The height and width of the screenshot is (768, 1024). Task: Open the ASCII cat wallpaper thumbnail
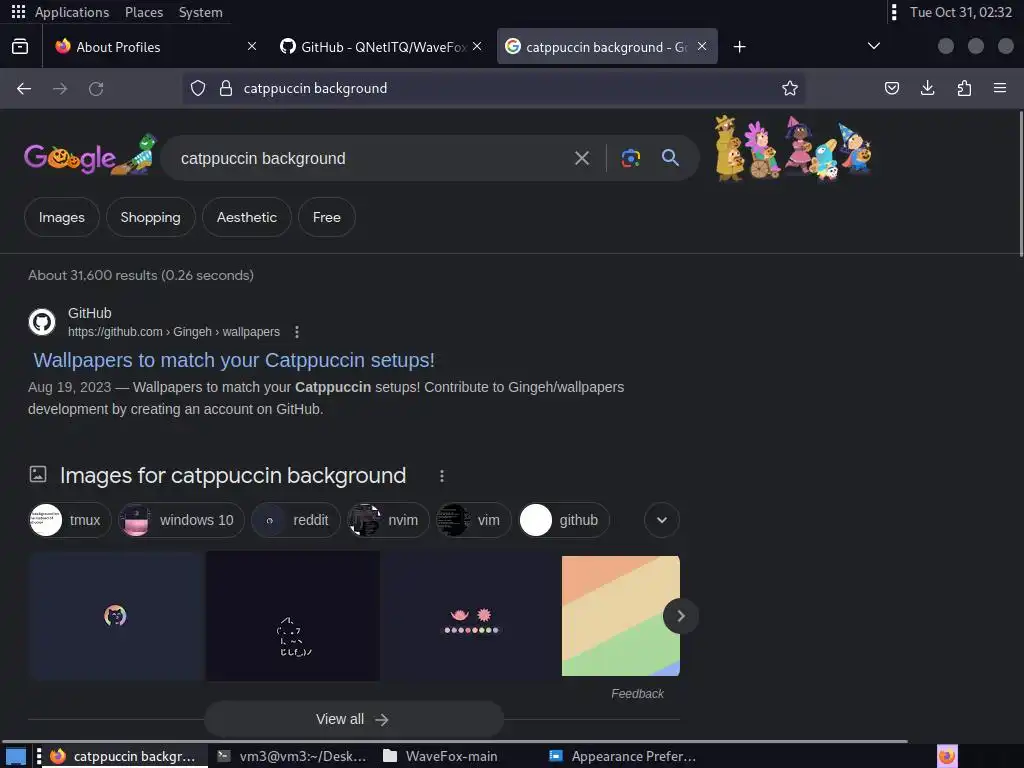pyautogui.click(x=293, y=616)
